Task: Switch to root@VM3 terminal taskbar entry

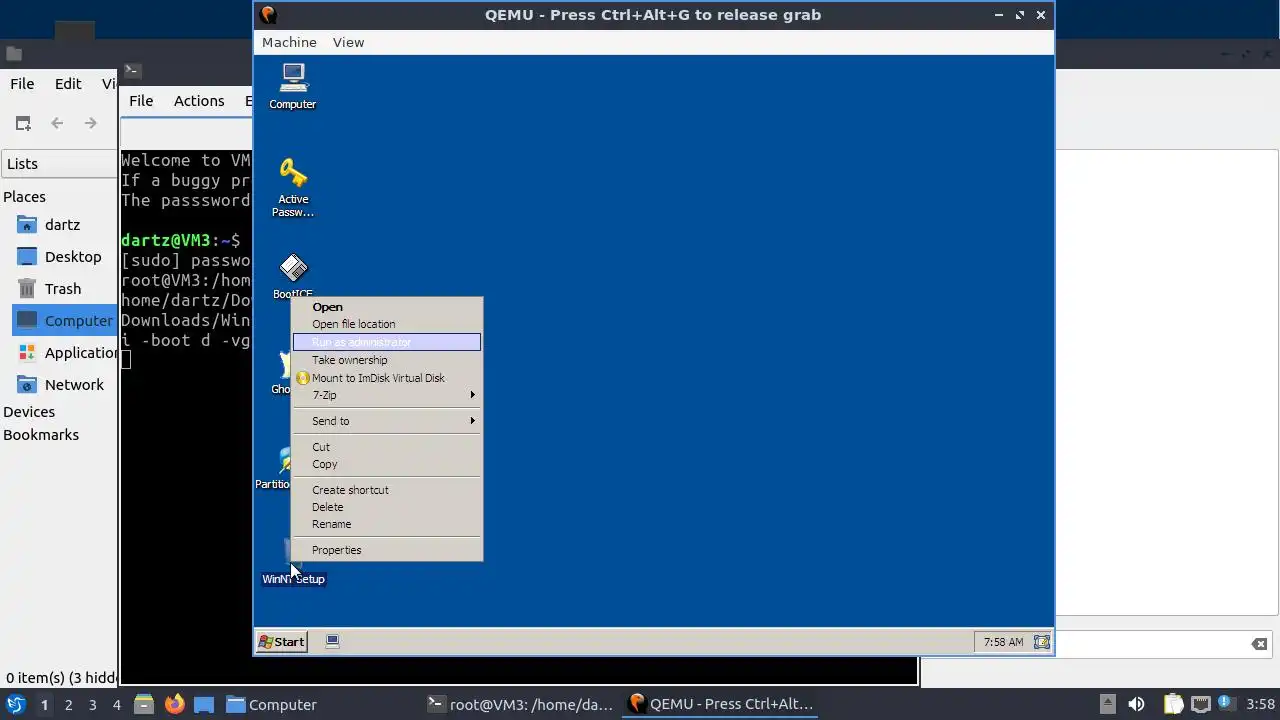Action: (520, 704)
